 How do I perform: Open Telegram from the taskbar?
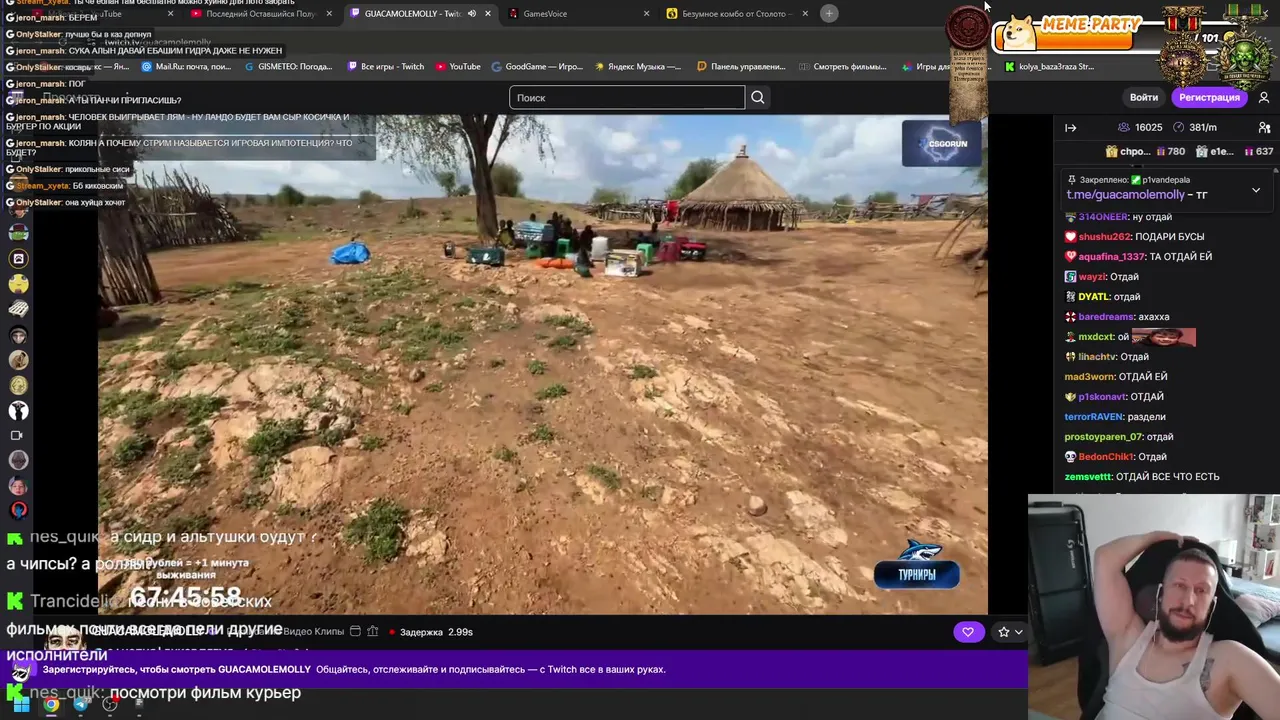[81, 704]
